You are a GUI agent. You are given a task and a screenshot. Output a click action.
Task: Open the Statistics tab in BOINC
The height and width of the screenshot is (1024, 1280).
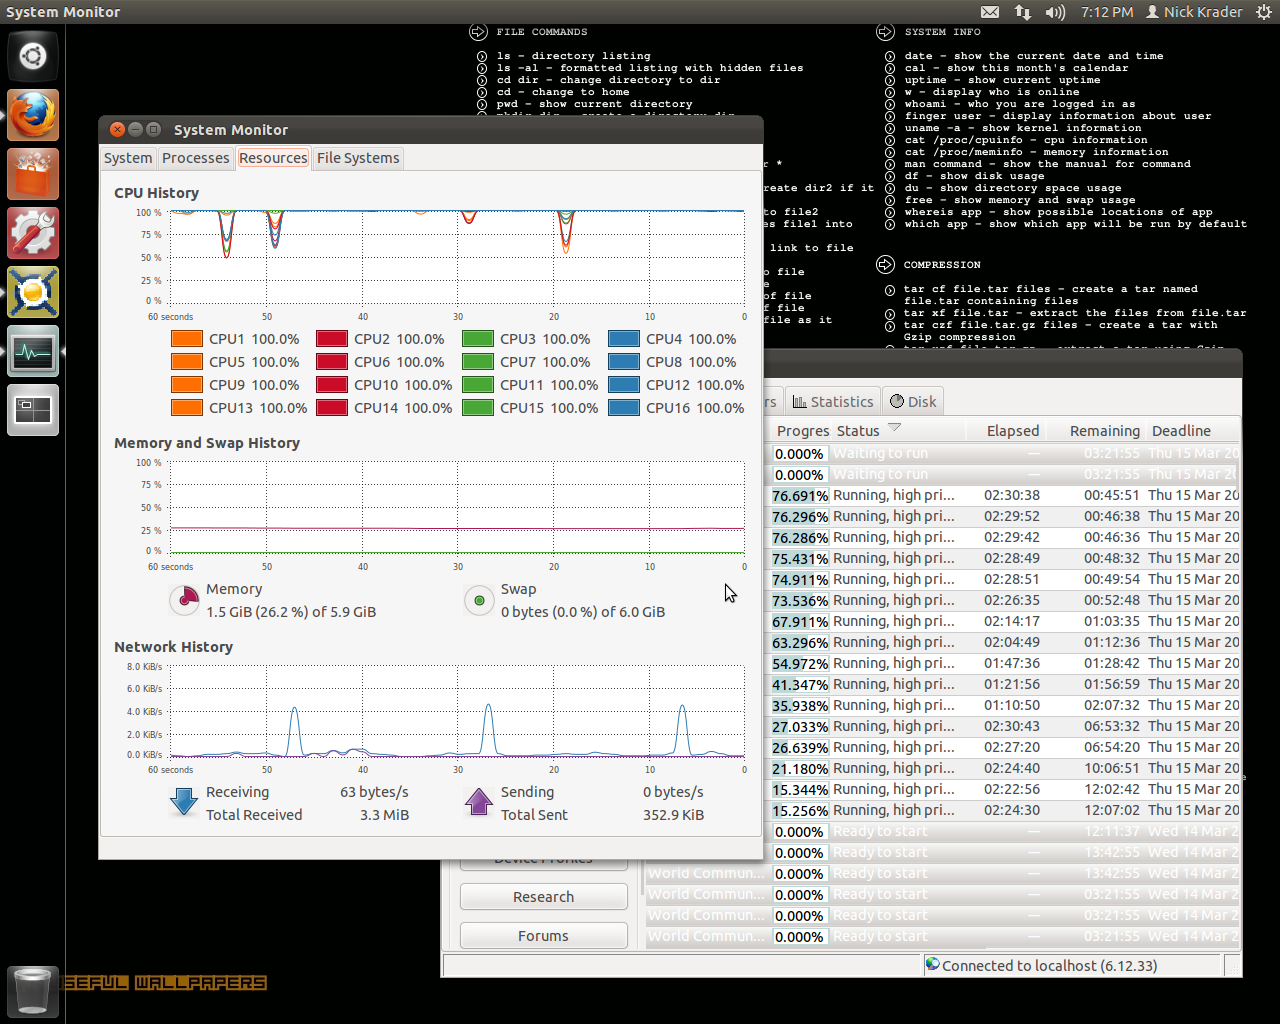tap(832, 401)
